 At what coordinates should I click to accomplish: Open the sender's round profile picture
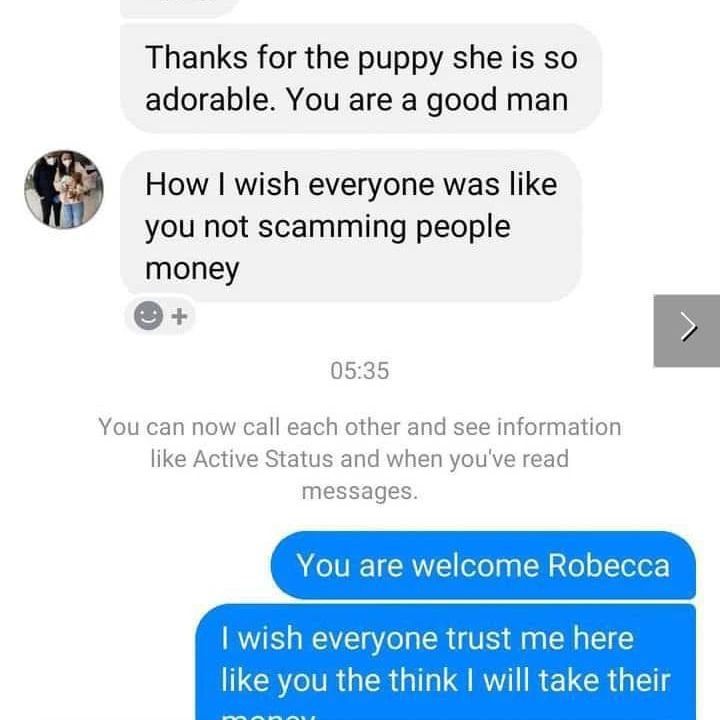[x=63, y=189]
